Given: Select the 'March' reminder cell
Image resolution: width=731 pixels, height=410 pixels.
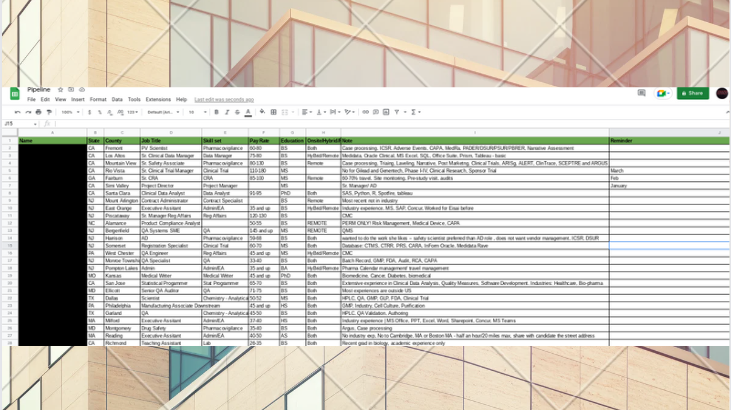Looking at the screenshot, I should point(669,171).
